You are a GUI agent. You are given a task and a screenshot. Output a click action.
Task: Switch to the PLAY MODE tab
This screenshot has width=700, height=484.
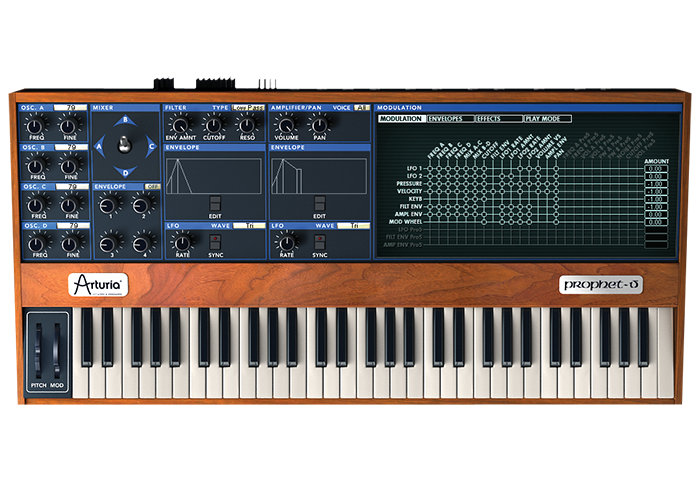[547, 119]
